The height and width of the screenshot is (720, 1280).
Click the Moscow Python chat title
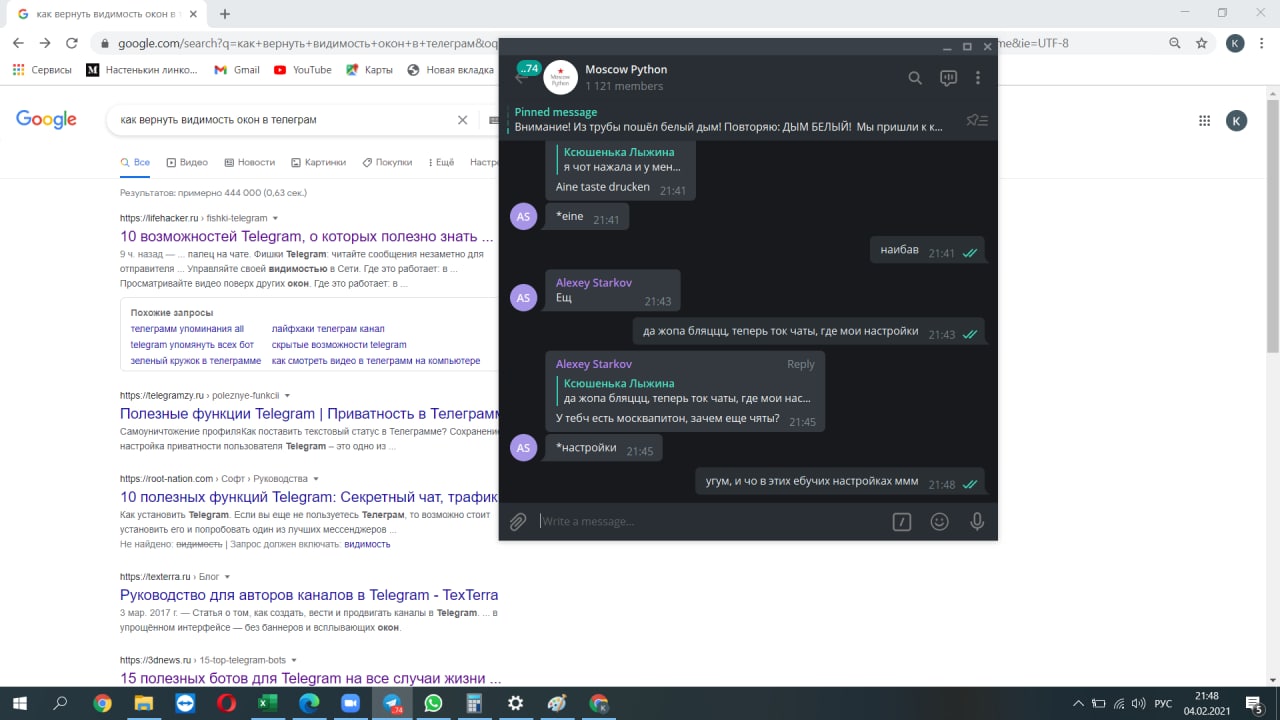pyautogui.click(x=626, y=69)
